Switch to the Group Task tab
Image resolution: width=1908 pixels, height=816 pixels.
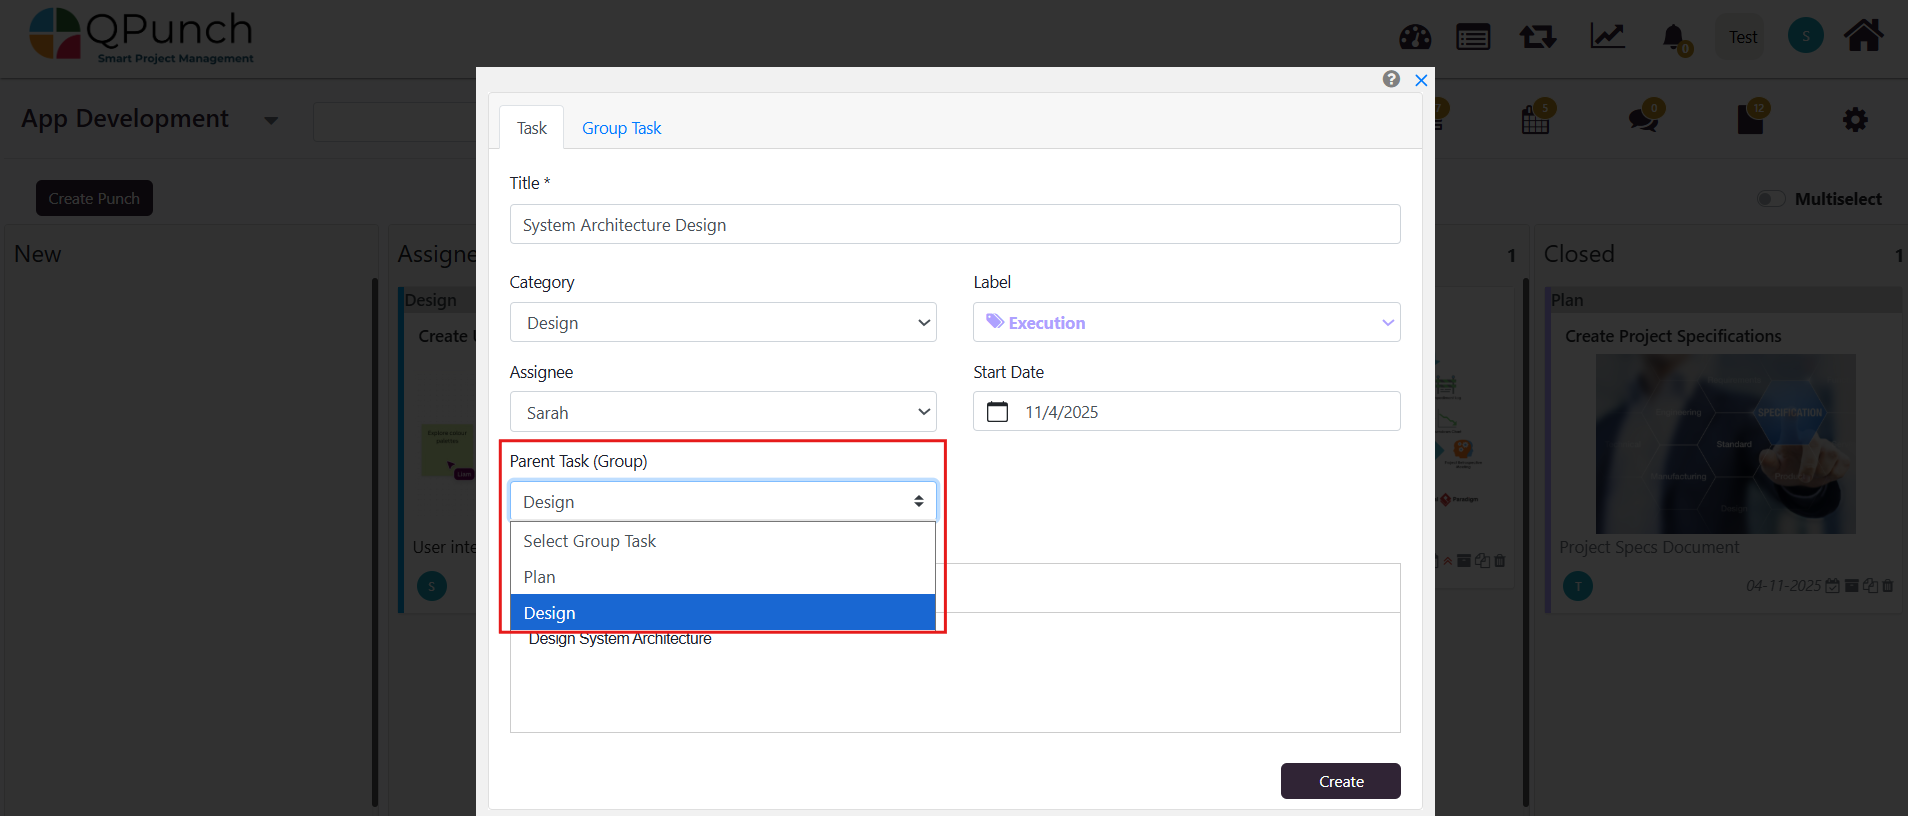pos(621,128)
